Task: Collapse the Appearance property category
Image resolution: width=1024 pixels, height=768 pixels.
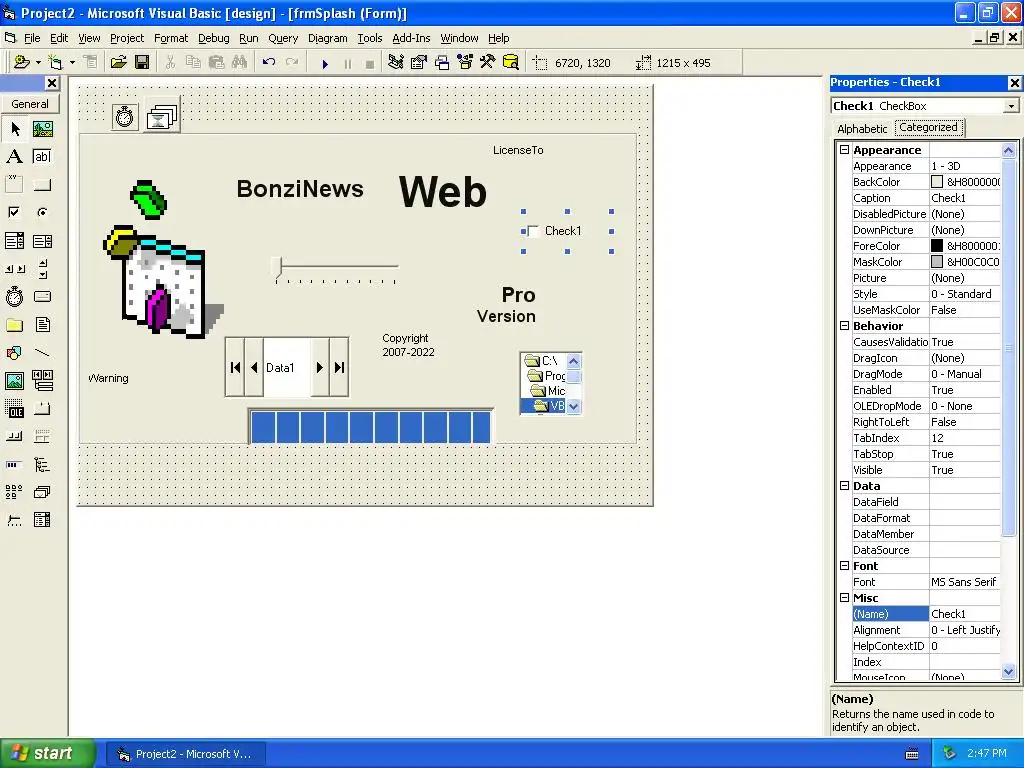Action: click(844, 150)
